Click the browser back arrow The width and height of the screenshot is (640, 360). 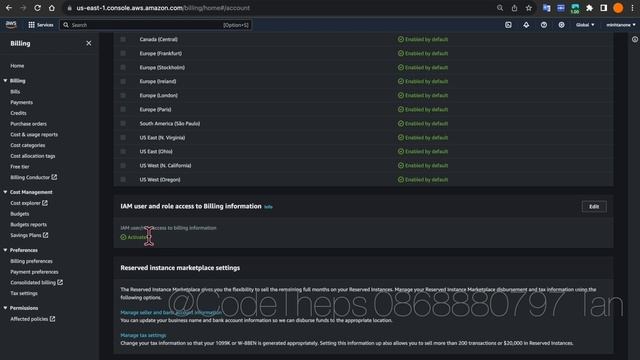pos(9,8)
